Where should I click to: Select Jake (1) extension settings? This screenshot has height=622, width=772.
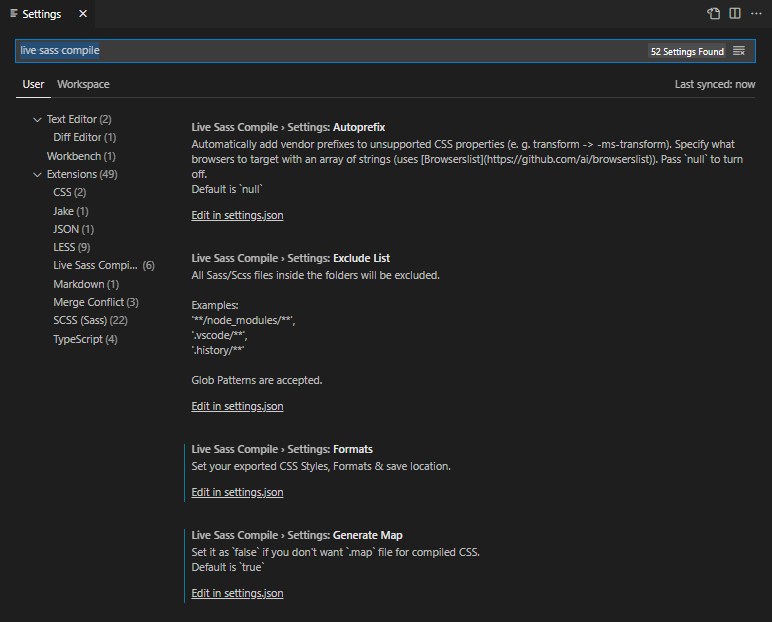tap(71, 211)
